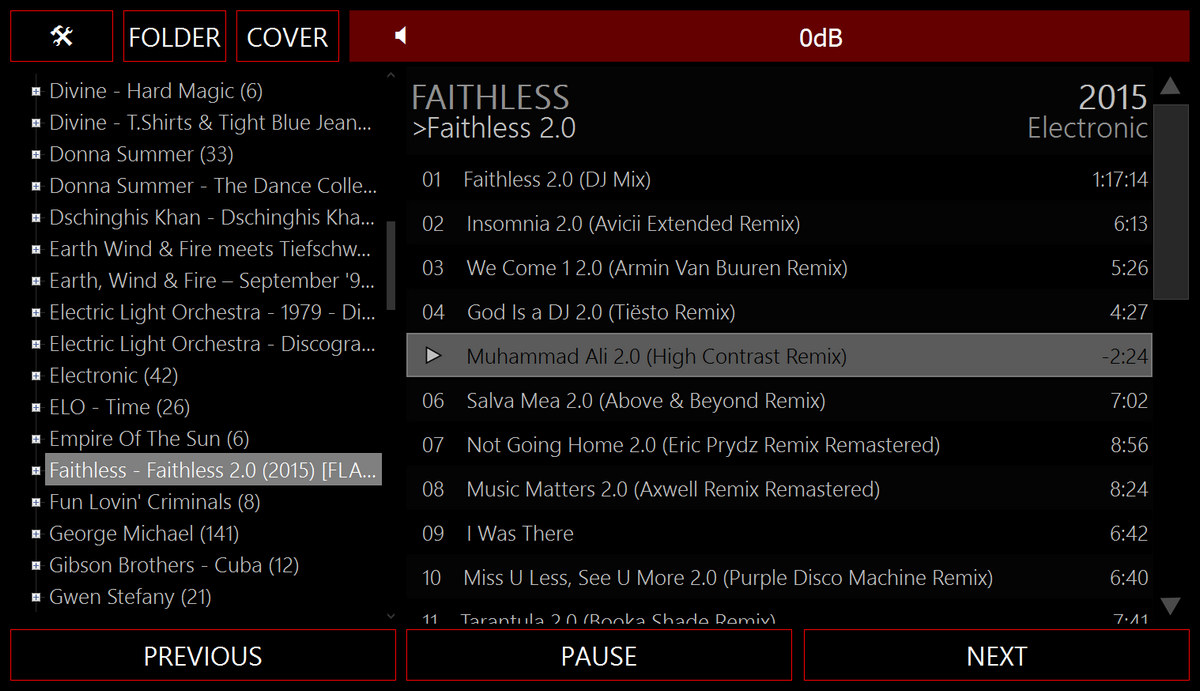Image resolution: width=1200 pixels, height=691 pixels.
Task: Expand the ELO - Time node
Action: click(x=36, y=408)
